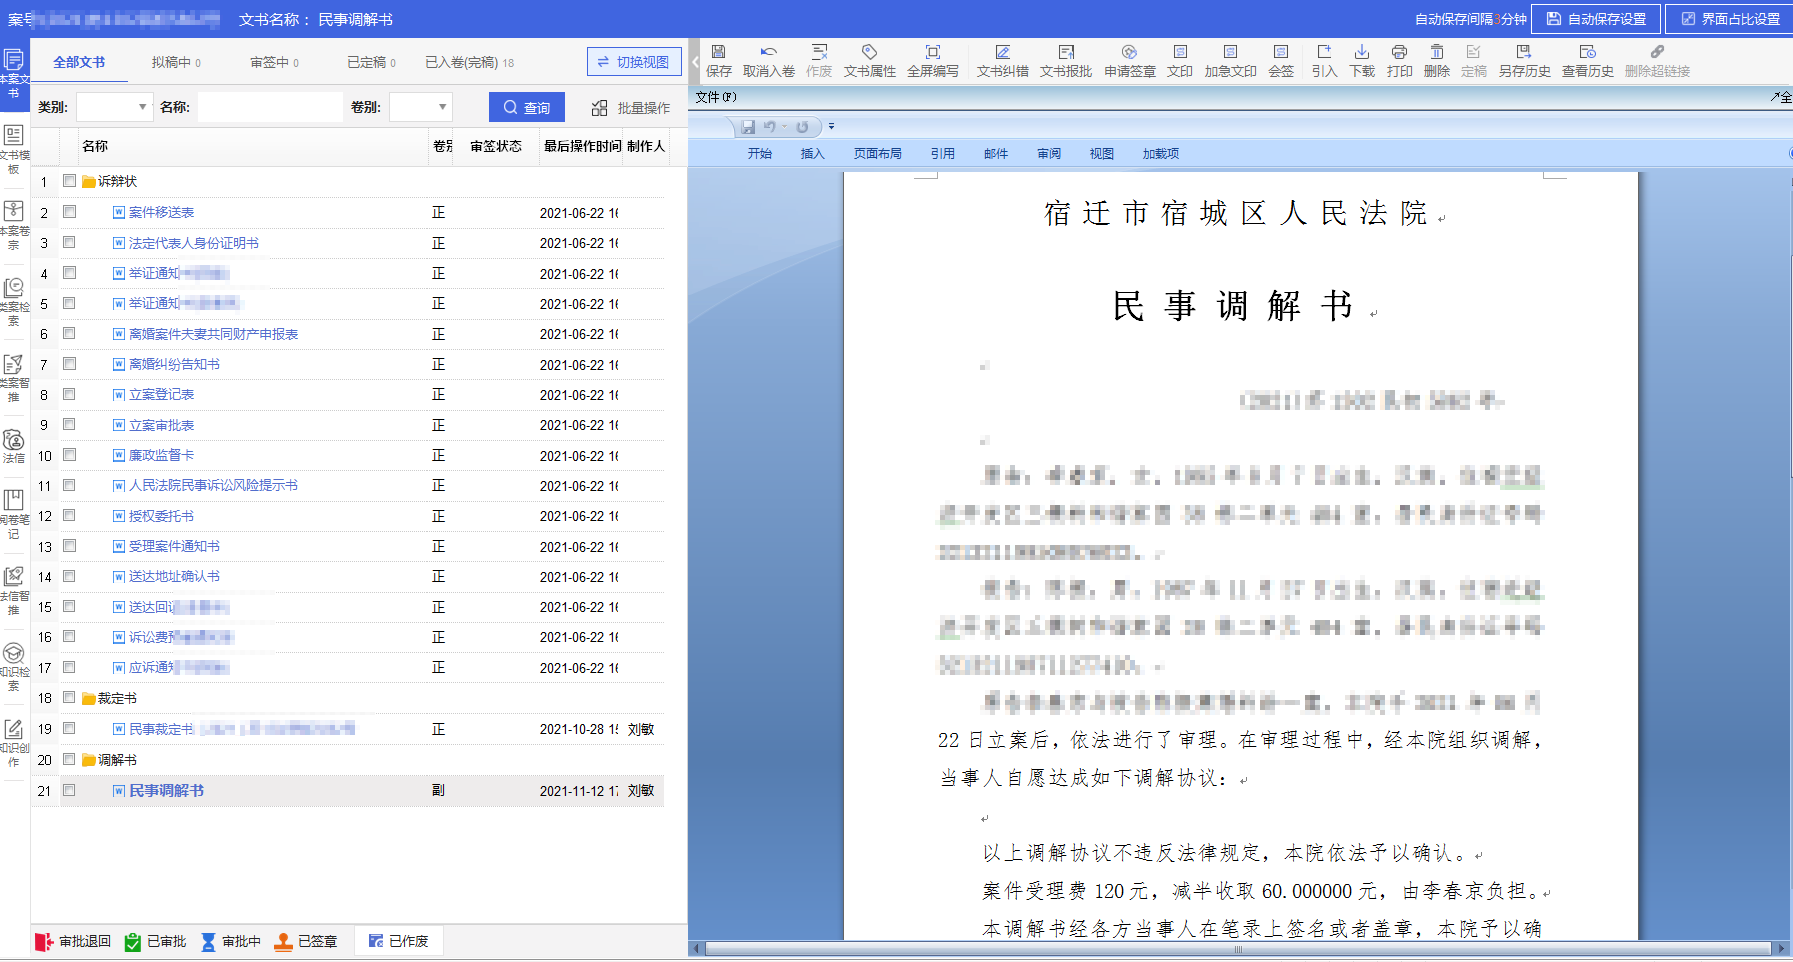This screenshot has width=1793, height=962.
Task: Click the horizontal scrollbar under the document
Action: pos(1238,949)
